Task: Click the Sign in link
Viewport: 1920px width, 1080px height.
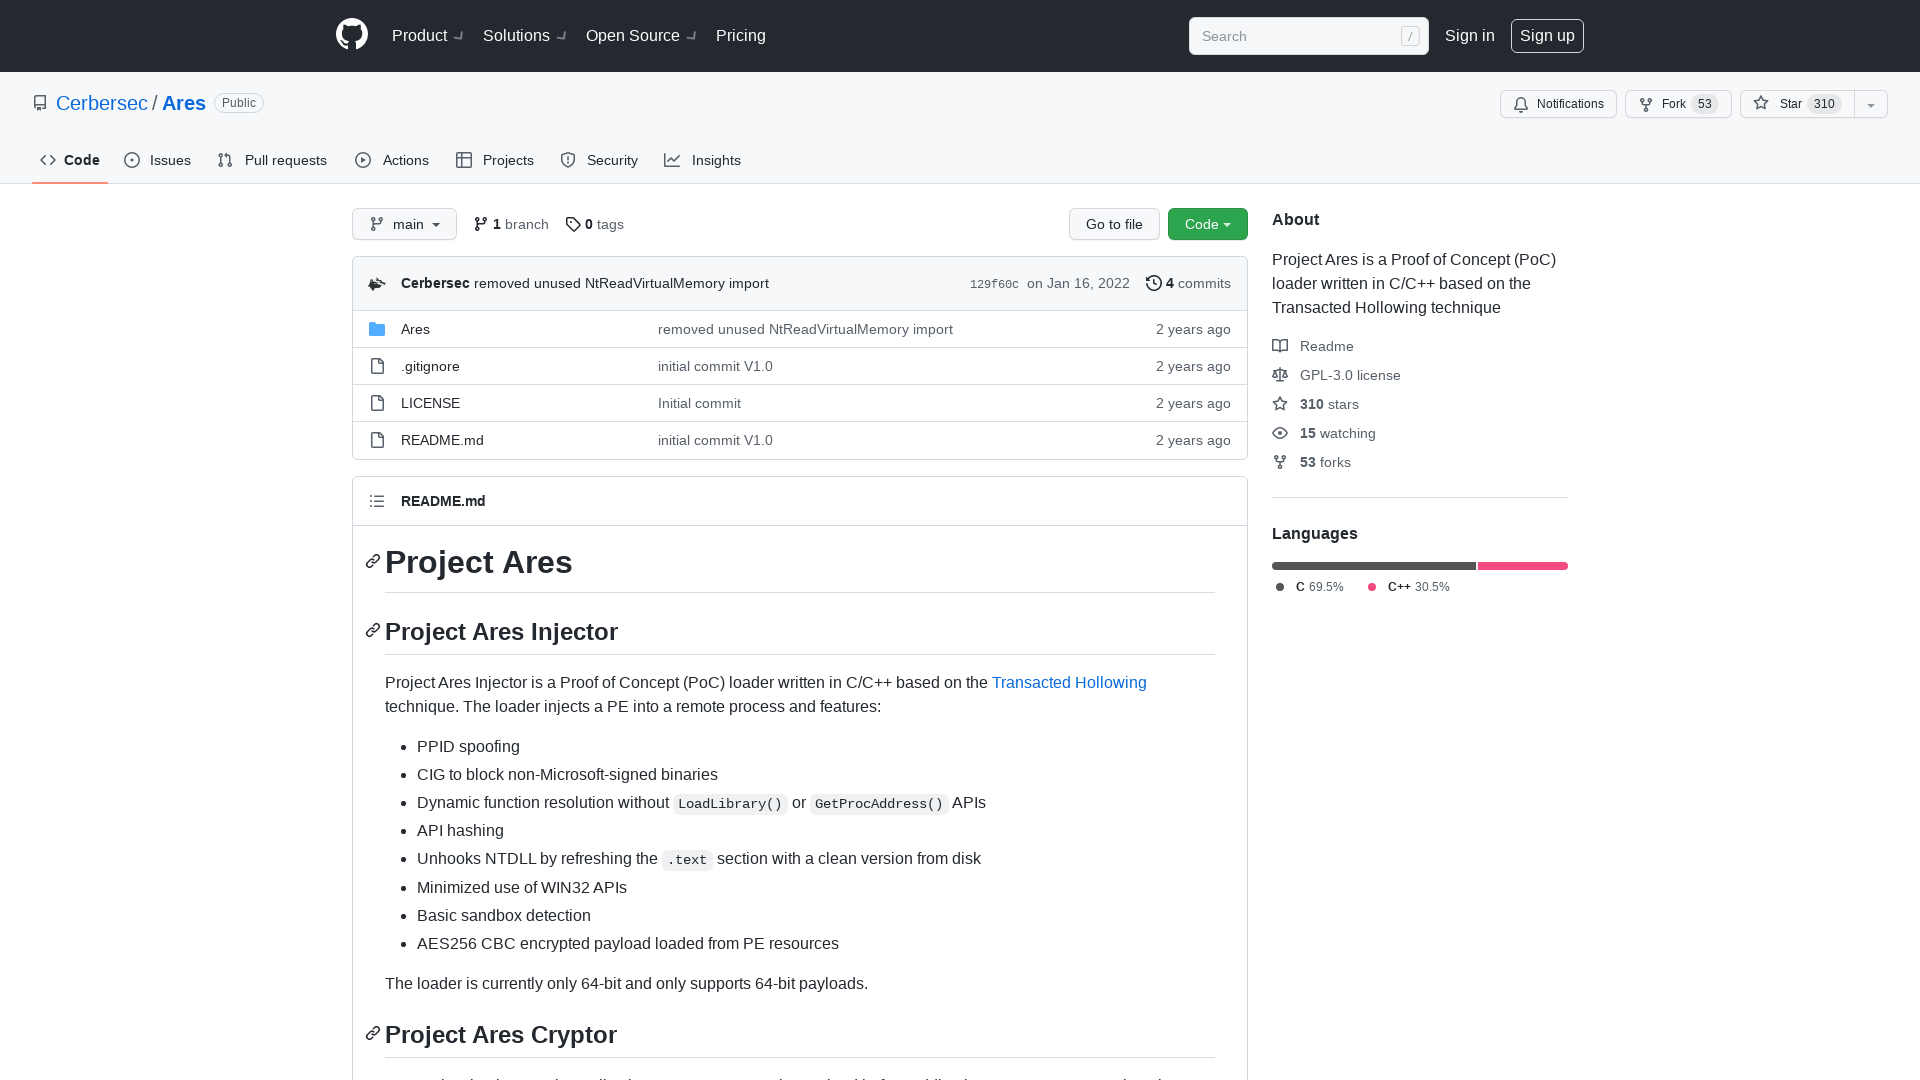Action: 1470,36
